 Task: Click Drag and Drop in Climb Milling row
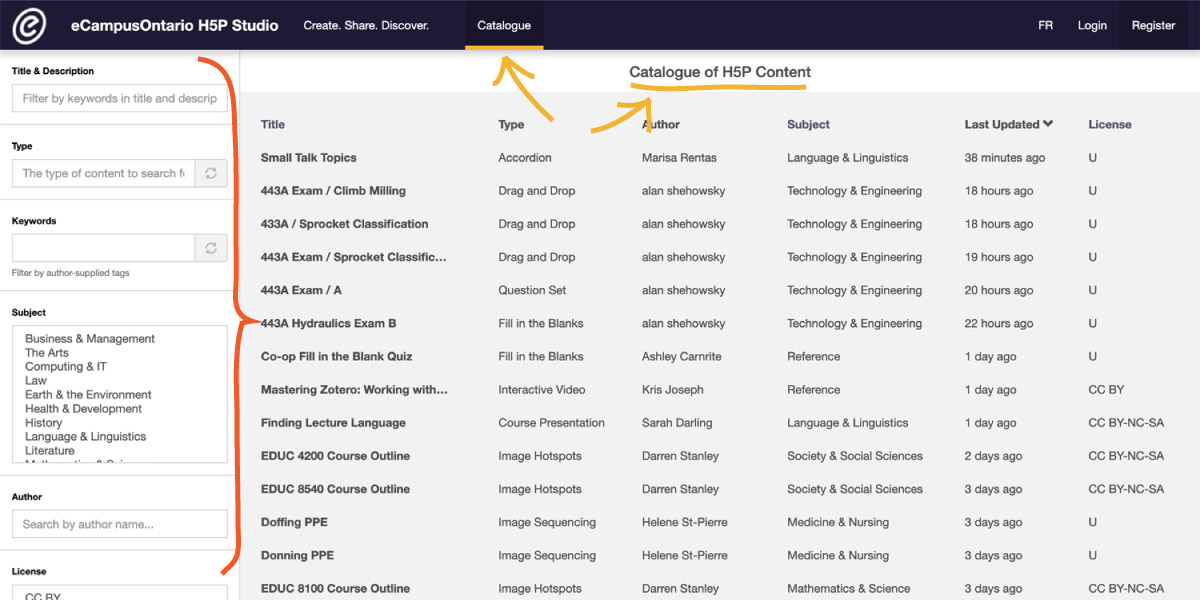coord(537,191)
